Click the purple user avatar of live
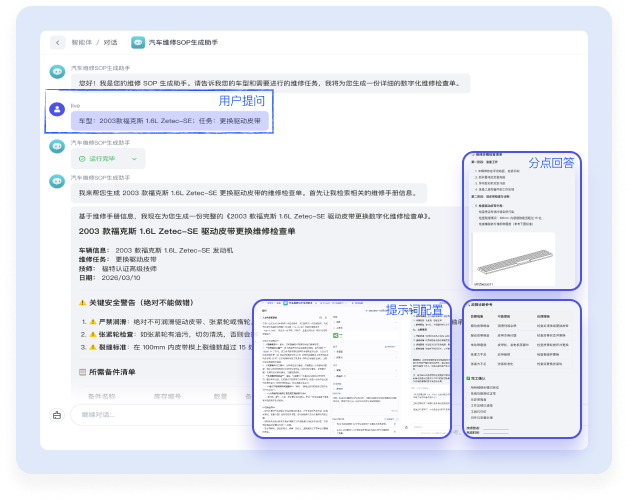Screen dimensions: 628x500 (x=57, y=109)
